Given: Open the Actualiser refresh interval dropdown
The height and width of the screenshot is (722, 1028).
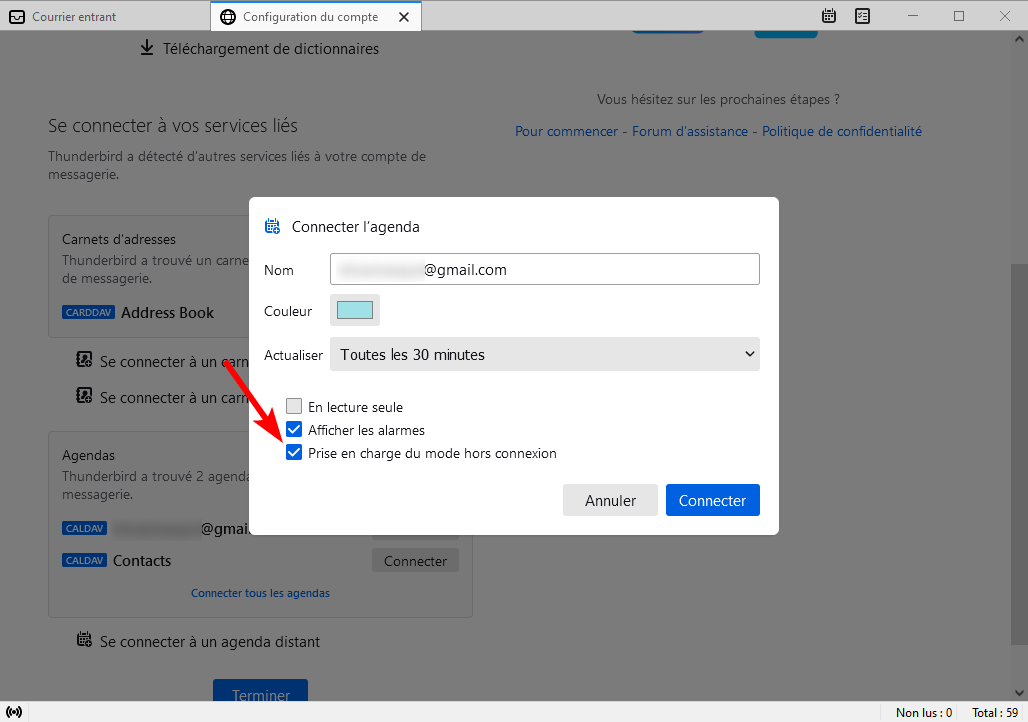Looking at the screenshot, I should click(544, 354).
